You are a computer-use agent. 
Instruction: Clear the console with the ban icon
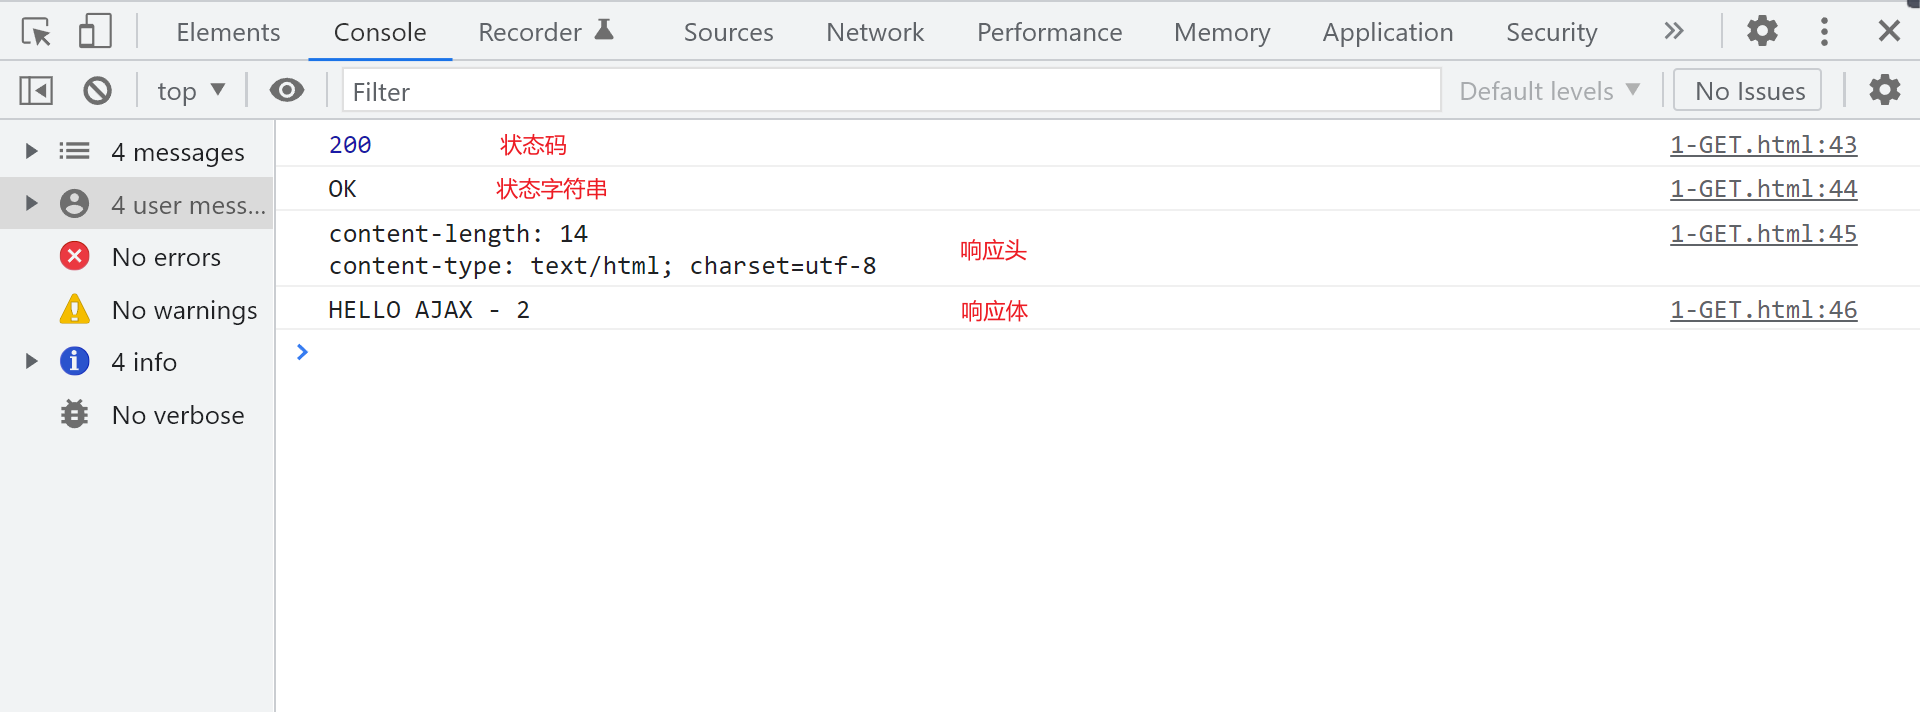point(97,91)
